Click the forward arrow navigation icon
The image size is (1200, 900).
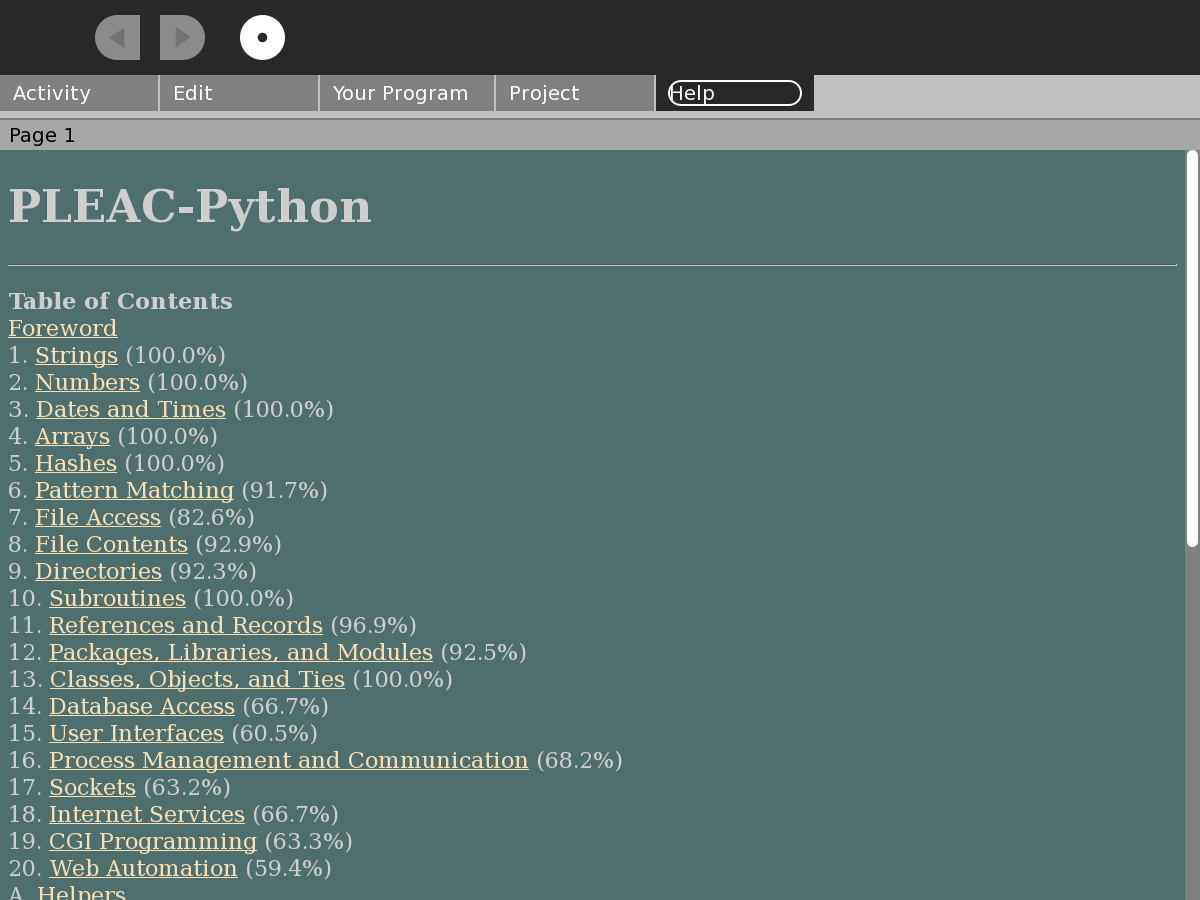point(182,38)
